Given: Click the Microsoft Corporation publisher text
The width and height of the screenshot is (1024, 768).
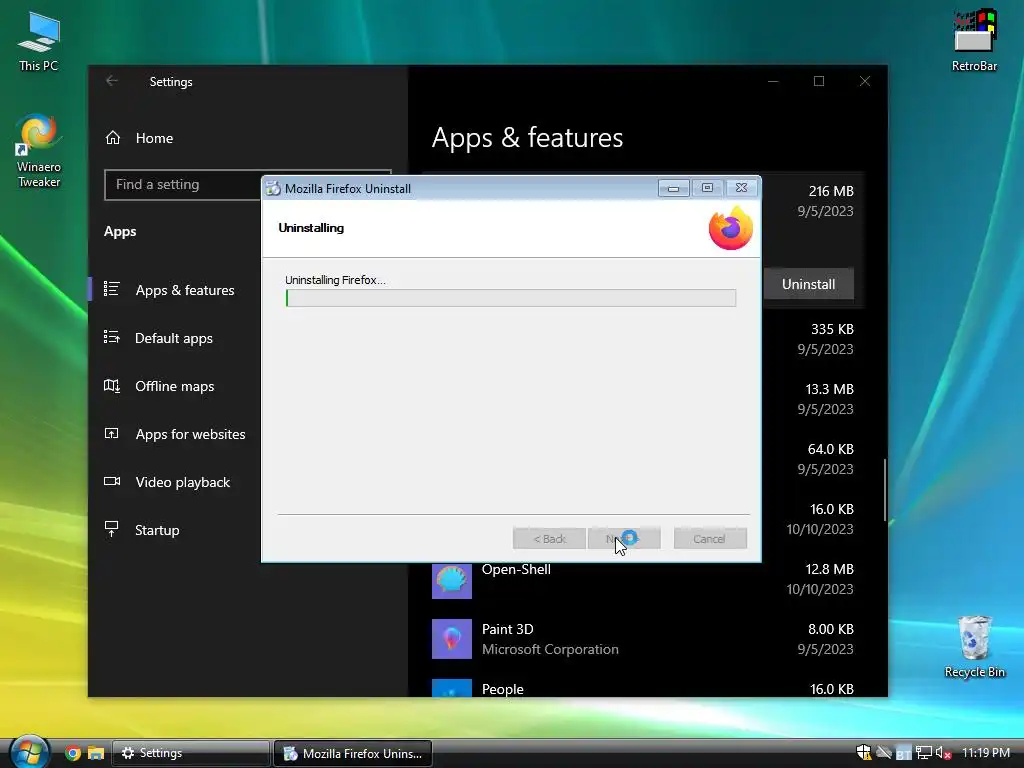Looking at the screenshot, I should (x=550, y=649).
